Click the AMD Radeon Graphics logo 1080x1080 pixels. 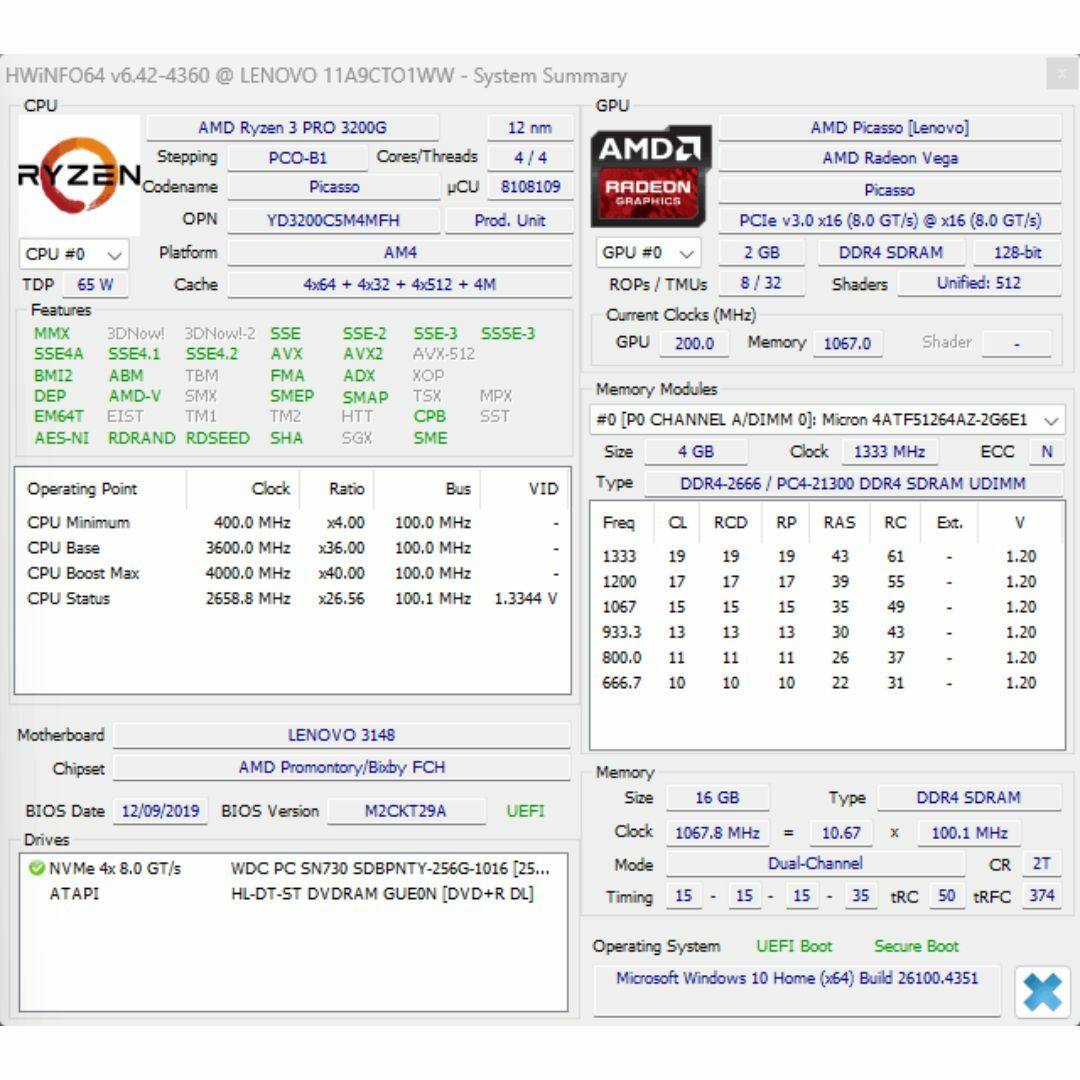tap(650, 176)
